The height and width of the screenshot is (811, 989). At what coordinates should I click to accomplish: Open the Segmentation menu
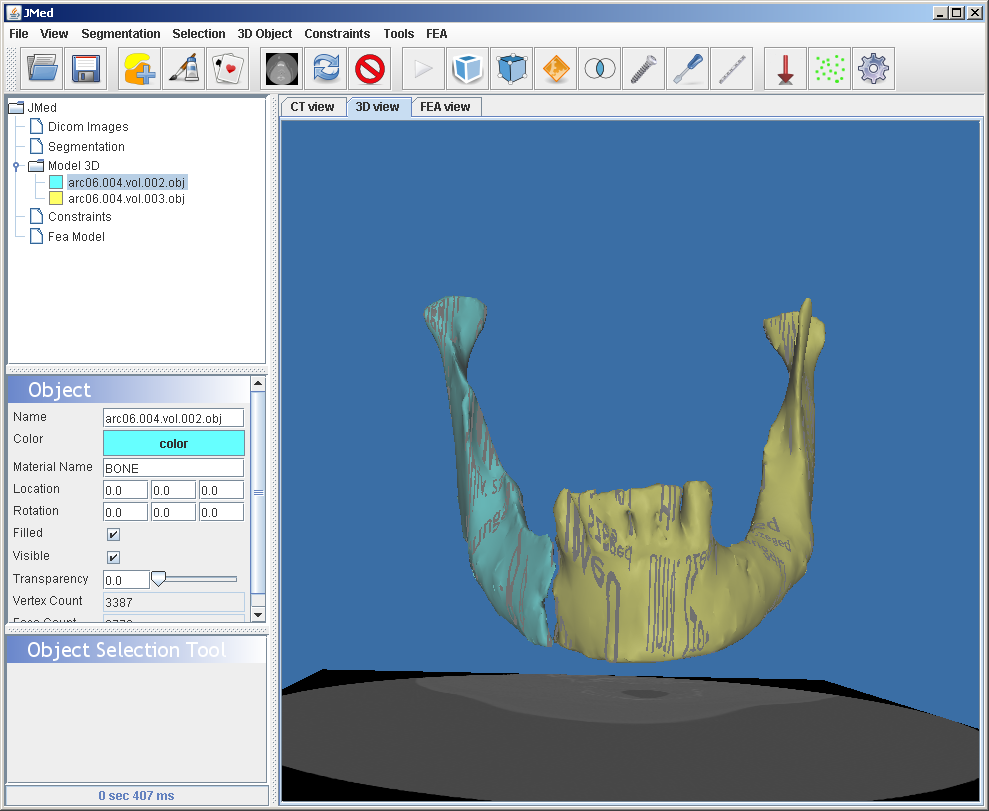120,34
